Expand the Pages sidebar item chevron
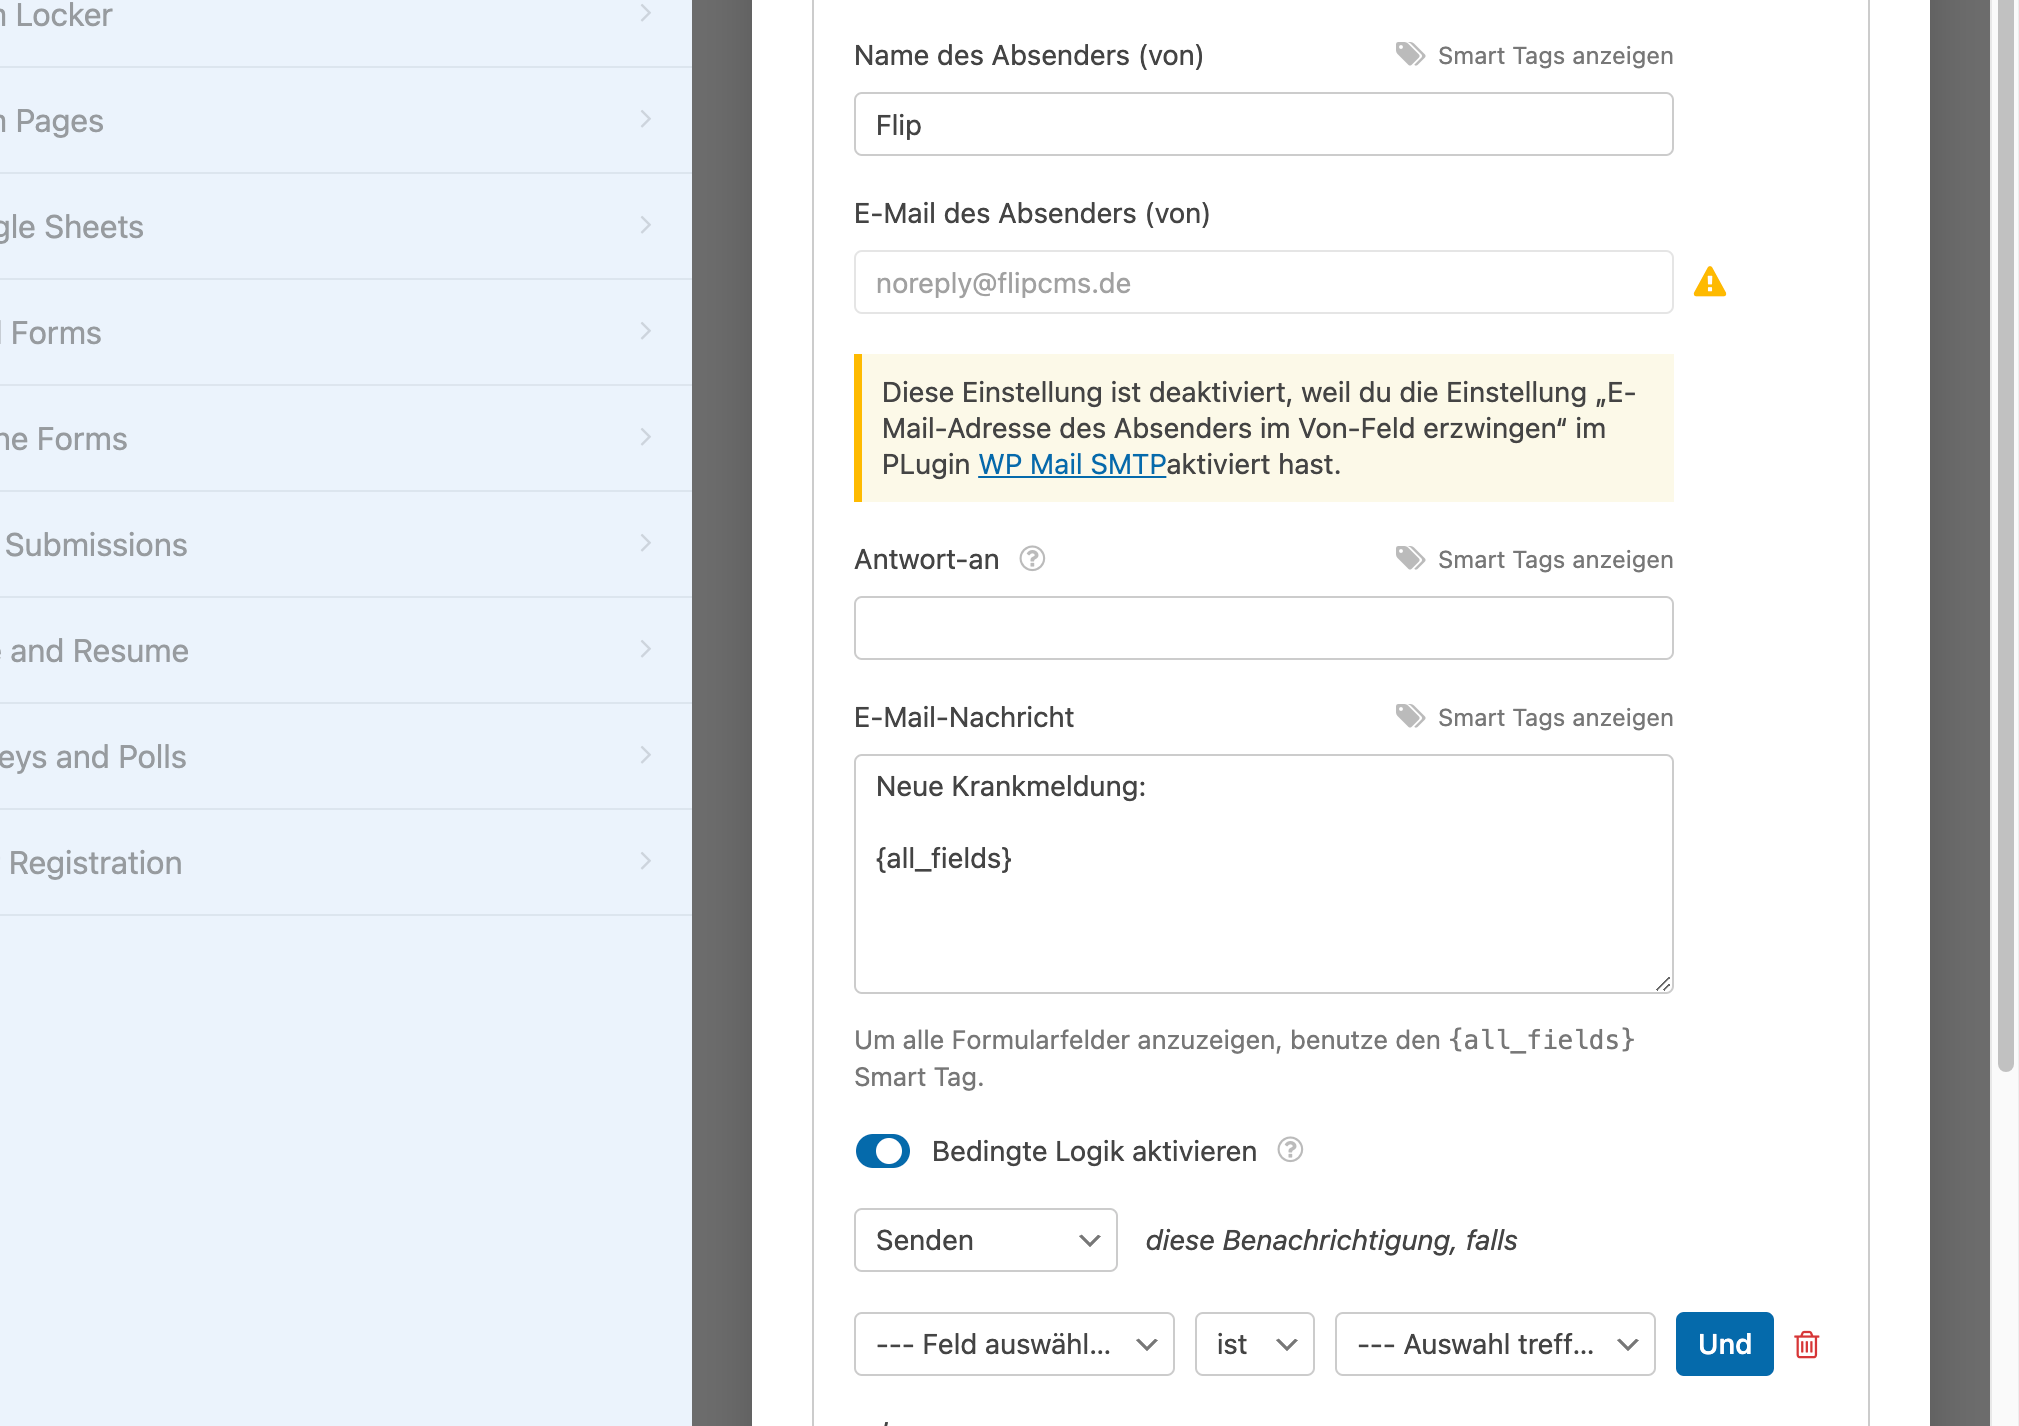The height and width of the screenshot is (1426, 2019). tap(645, 119)
